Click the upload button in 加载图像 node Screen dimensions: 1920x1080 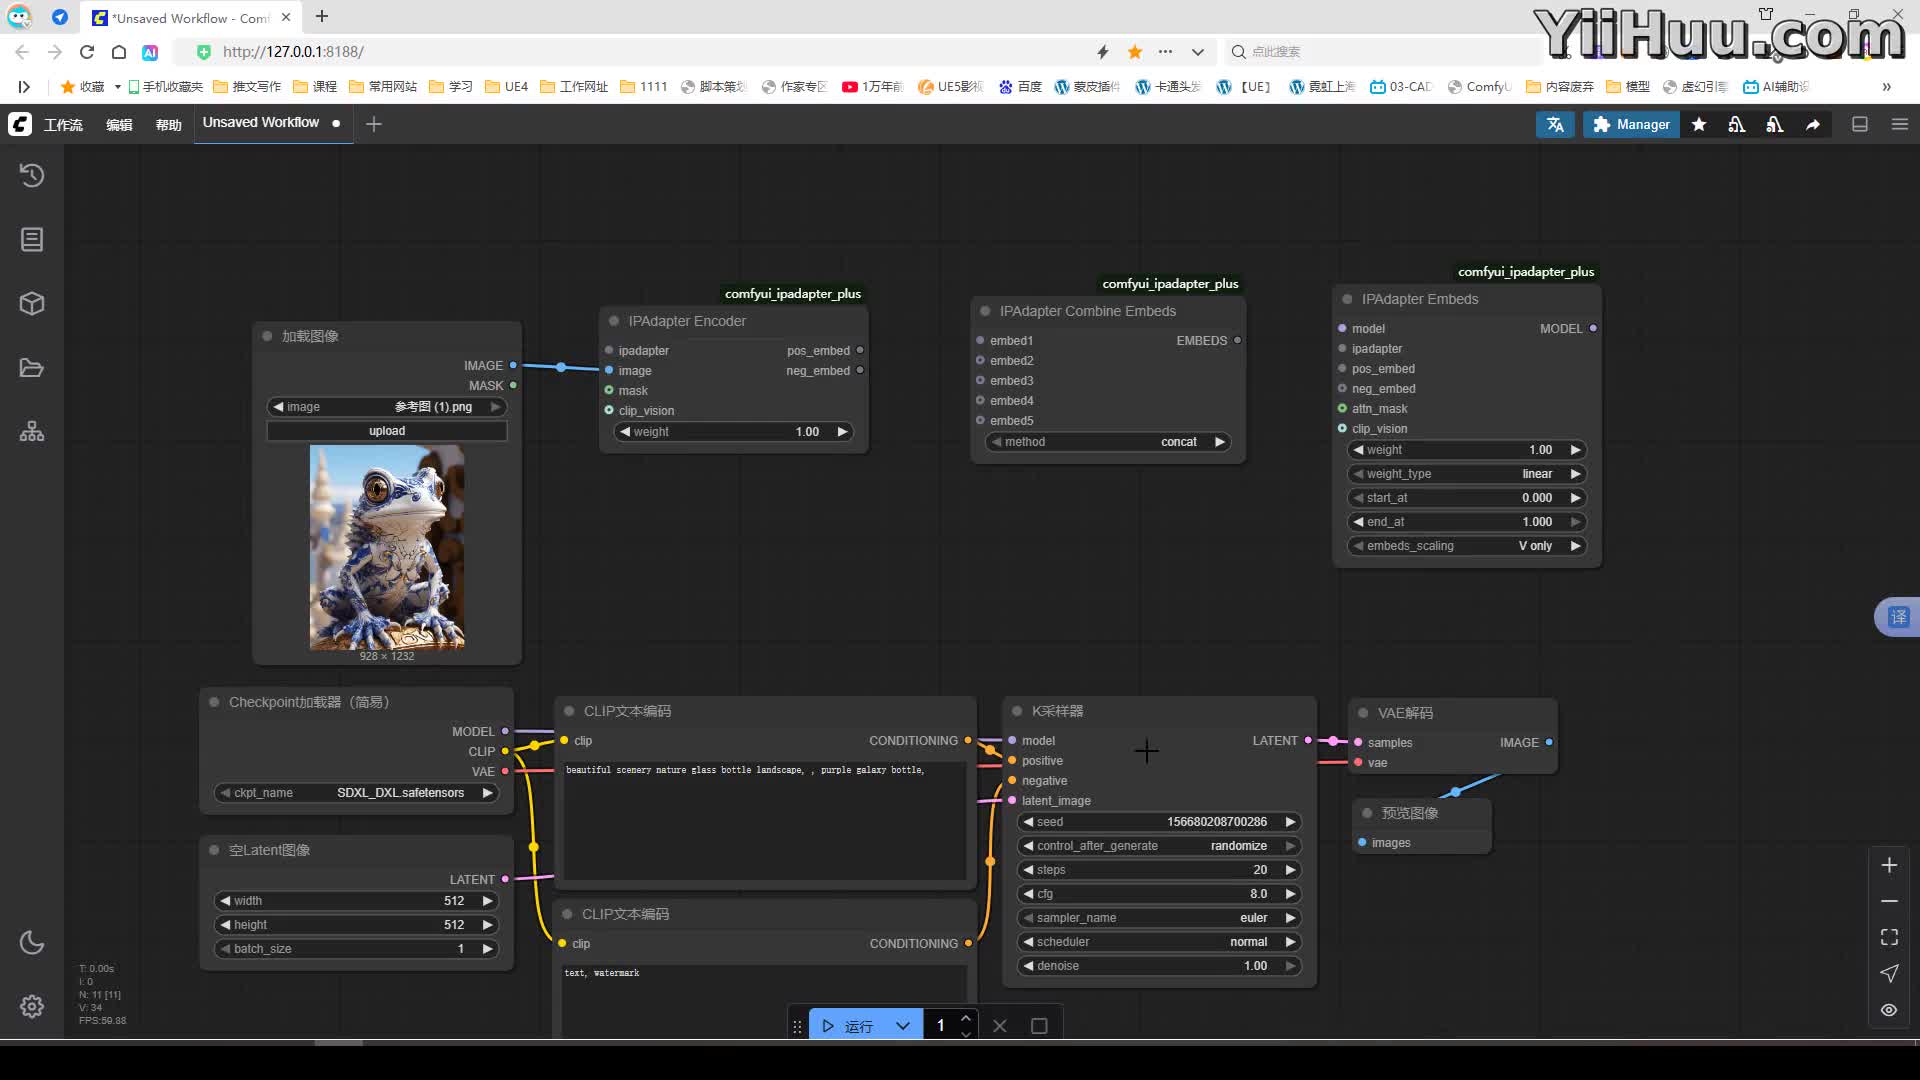(x=387, y=431)
